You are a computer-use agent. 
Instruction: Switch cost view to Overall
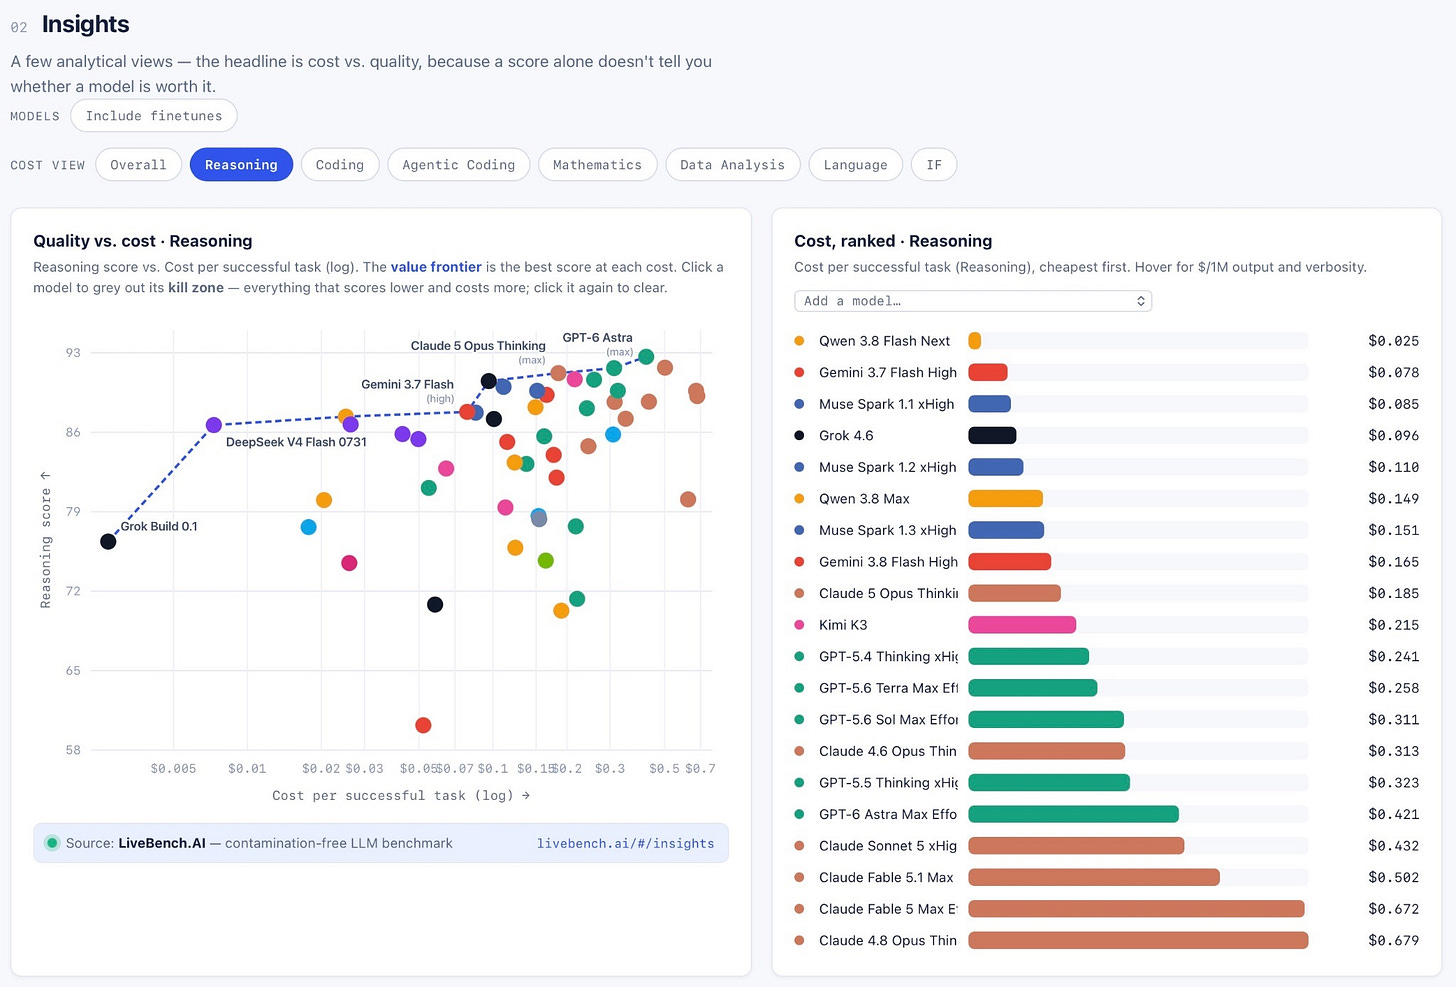[138, 165]
